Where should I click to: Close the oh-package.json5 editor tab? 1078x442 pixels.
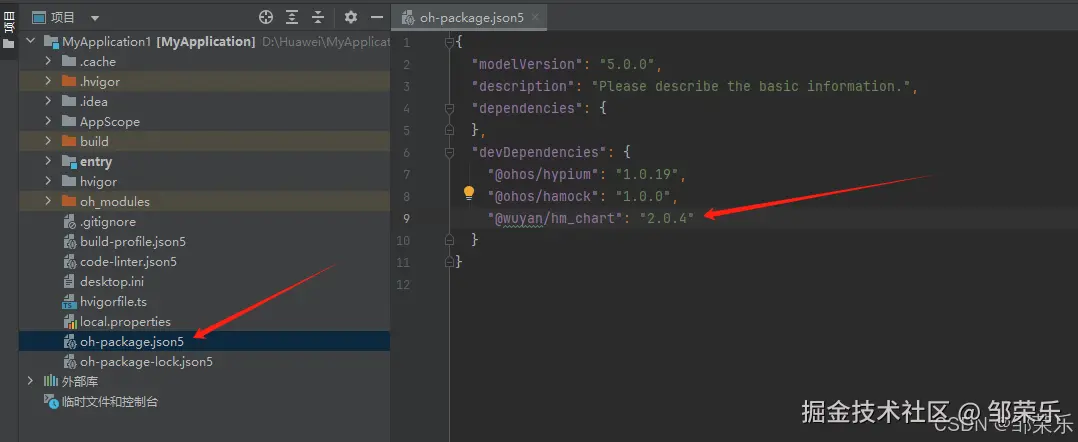[x=536, y=17]
